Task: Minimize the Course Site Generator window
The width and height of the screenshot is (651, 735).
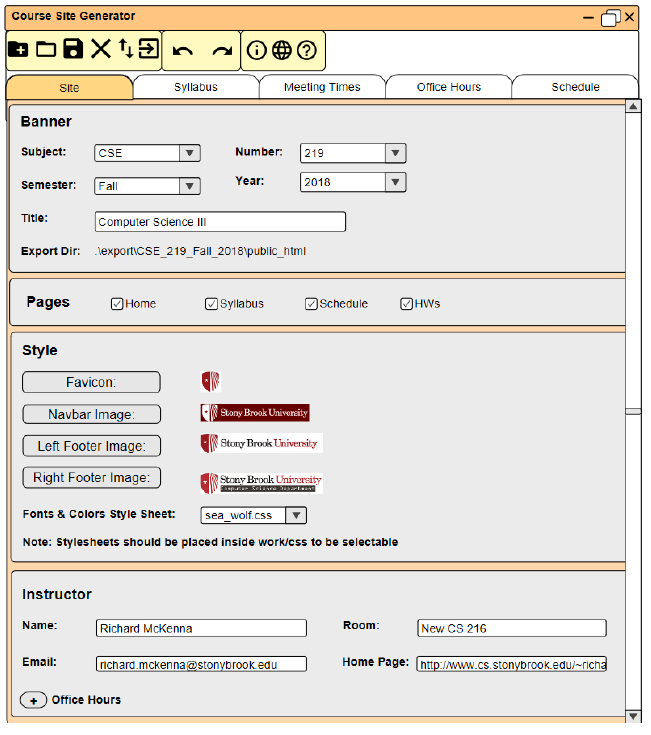Action: pyautogui.click(x=588, y=18)
